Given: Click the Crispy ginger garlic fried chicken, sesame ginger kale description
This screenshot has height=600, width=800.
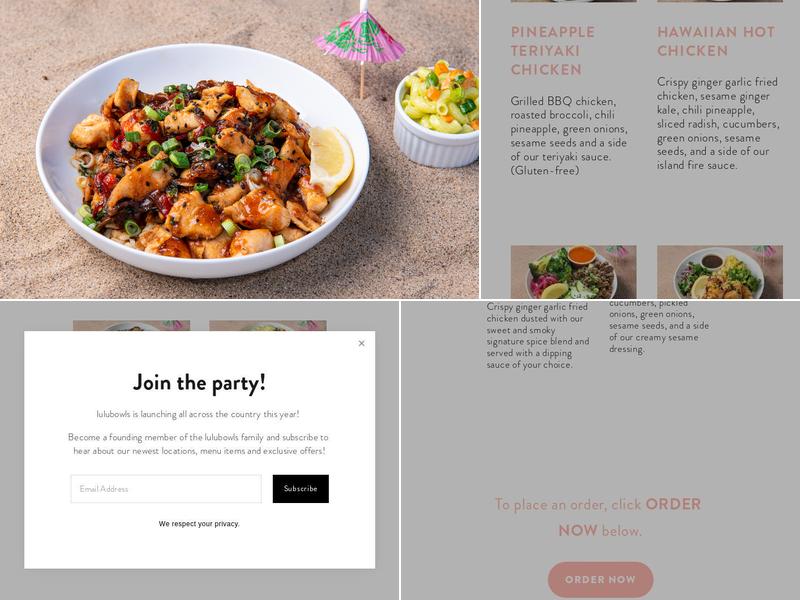Looking at the screenshot, I should tap(718, 123).
